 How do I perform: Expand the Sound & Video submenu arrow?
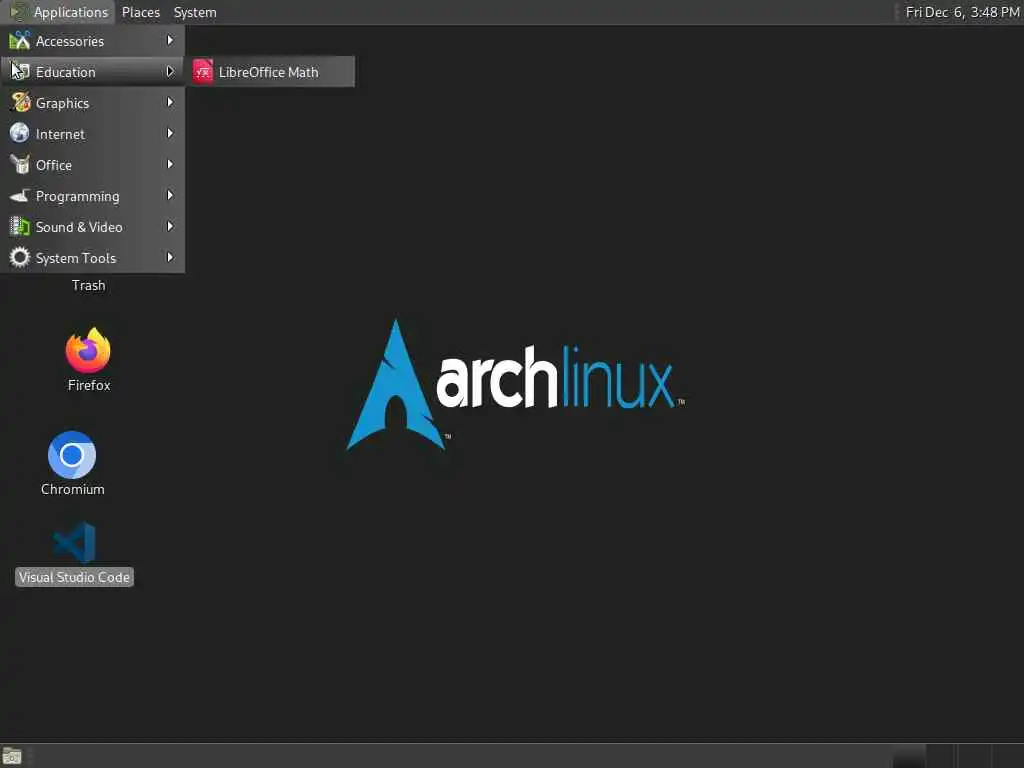tap(170, 227)
